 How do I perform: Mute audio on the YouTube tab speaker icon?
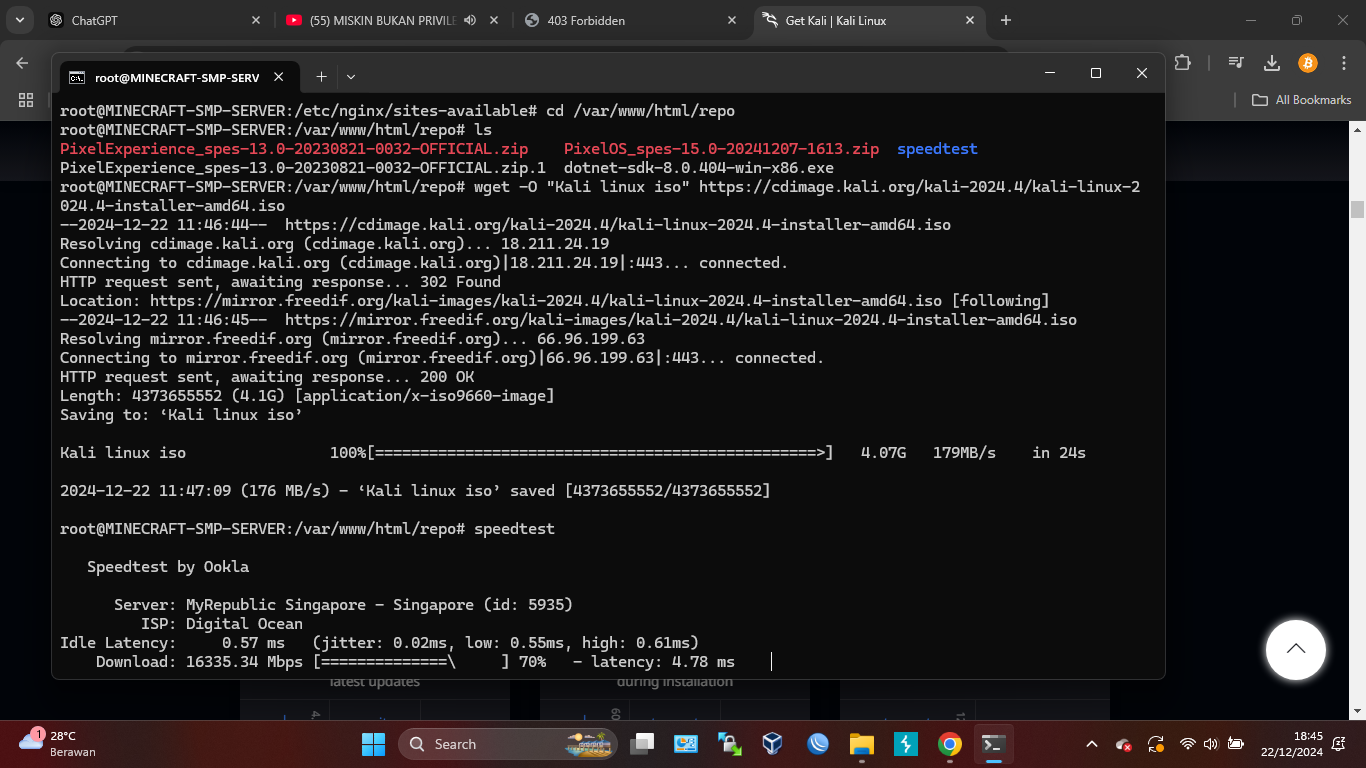(470, 20)
